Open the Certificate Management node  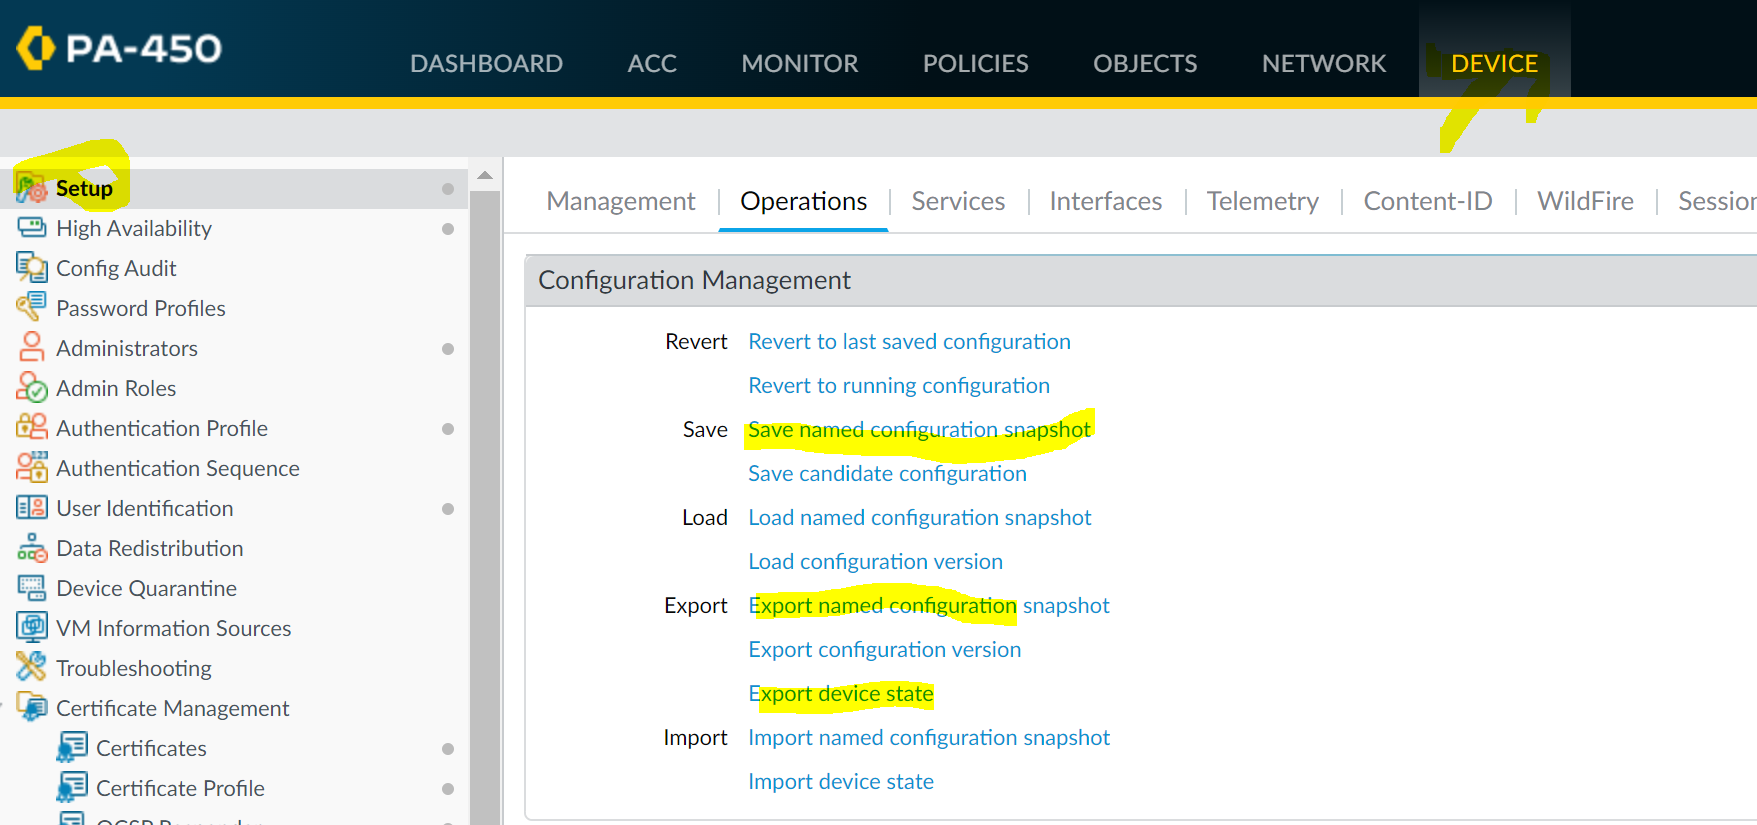pos(173,708)
